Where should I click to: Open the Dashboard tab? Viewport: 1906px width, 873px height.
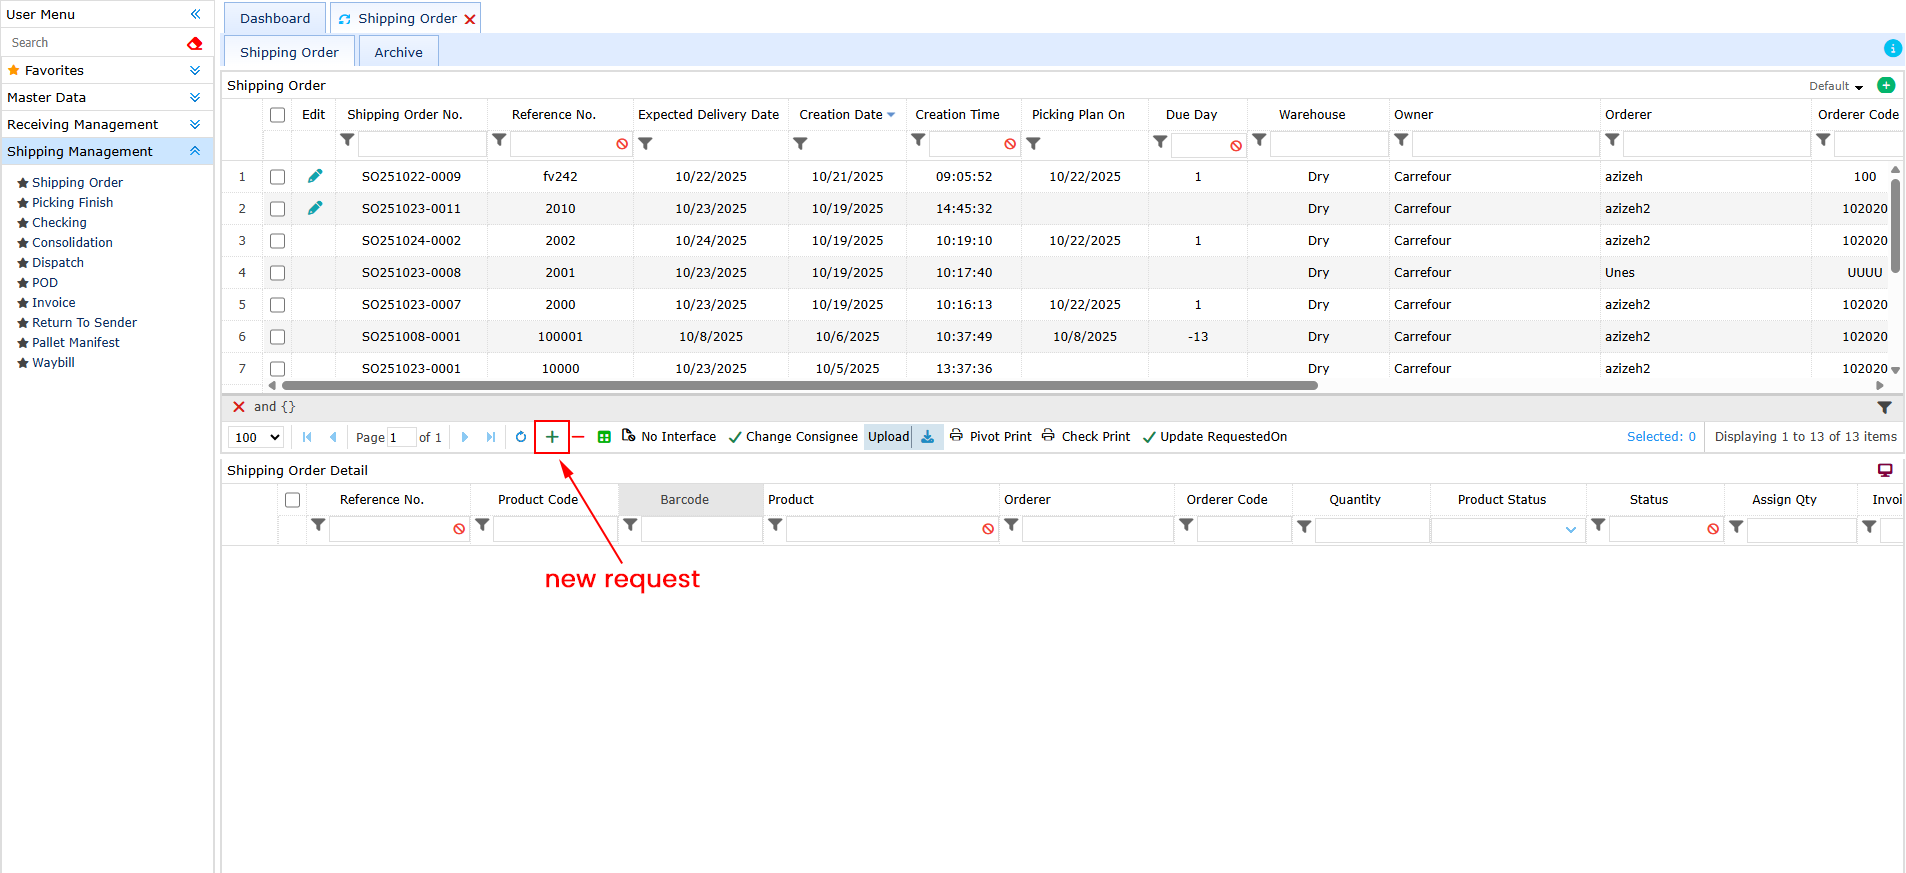pos(275,18)
